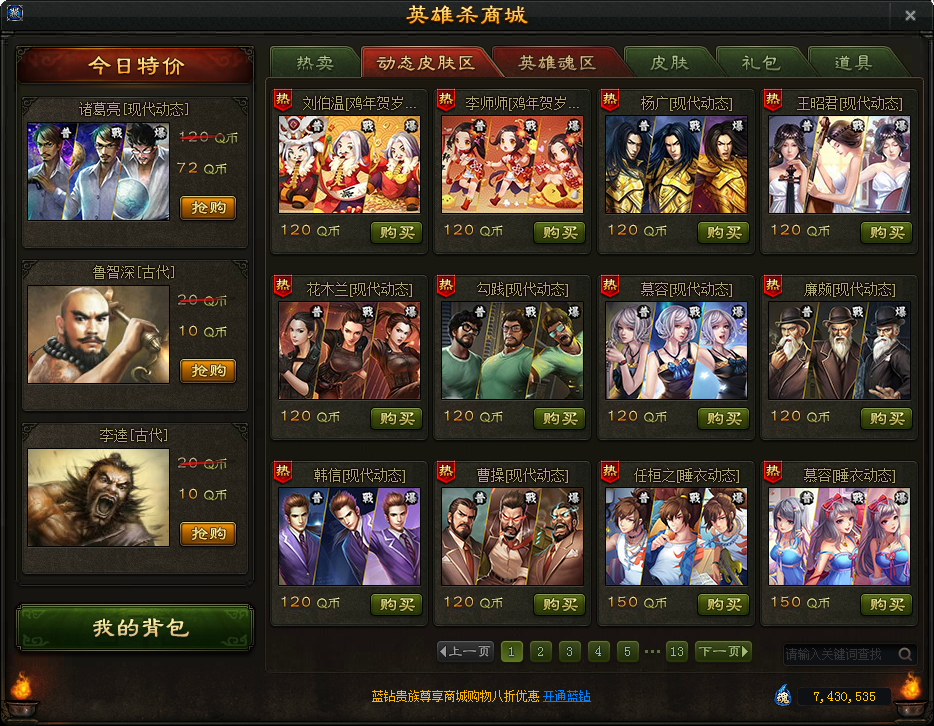Viewport: 934px width, 726px height.
Task: View the 王昭君[现代动态] skin artwork
Action: [839, 164]
